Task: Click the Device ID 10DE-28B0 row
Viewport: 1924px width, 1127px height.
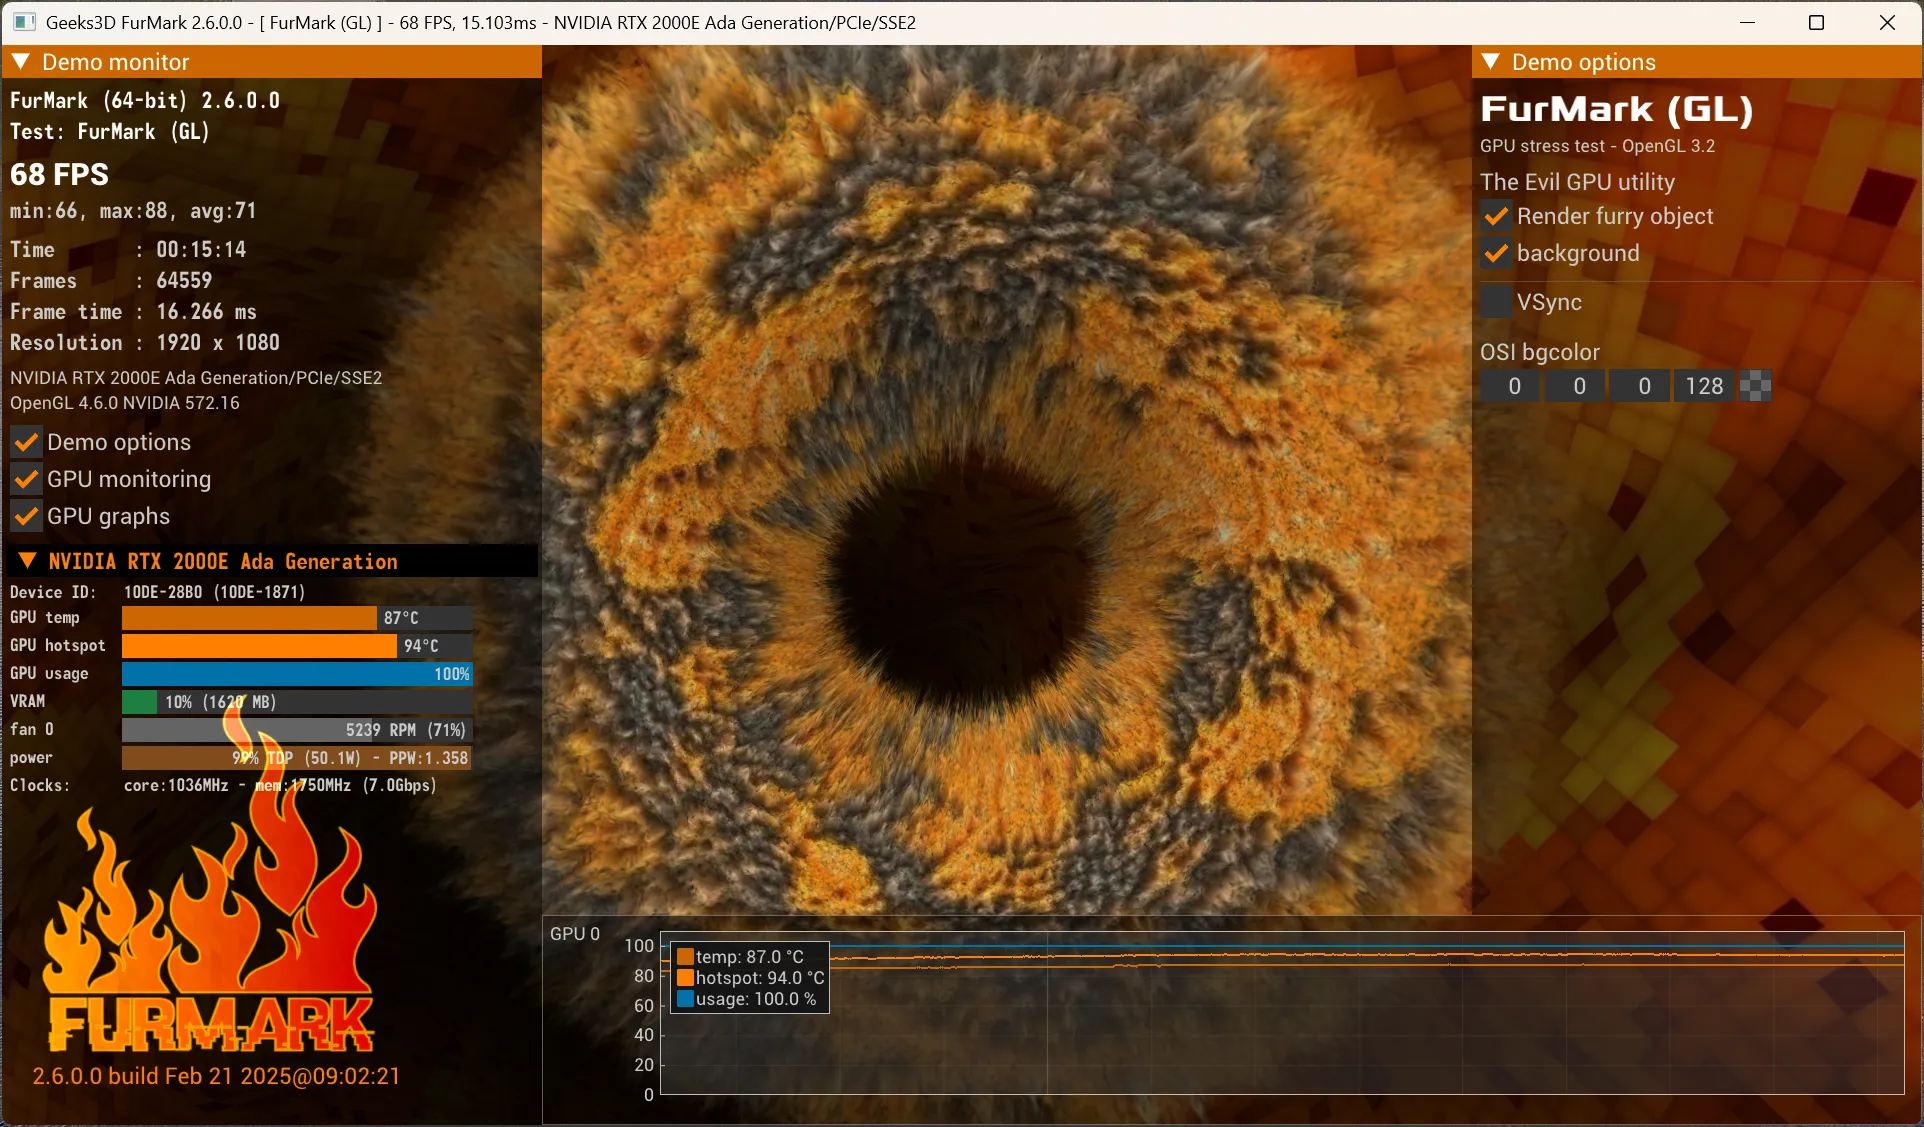Action: point(158,592)
